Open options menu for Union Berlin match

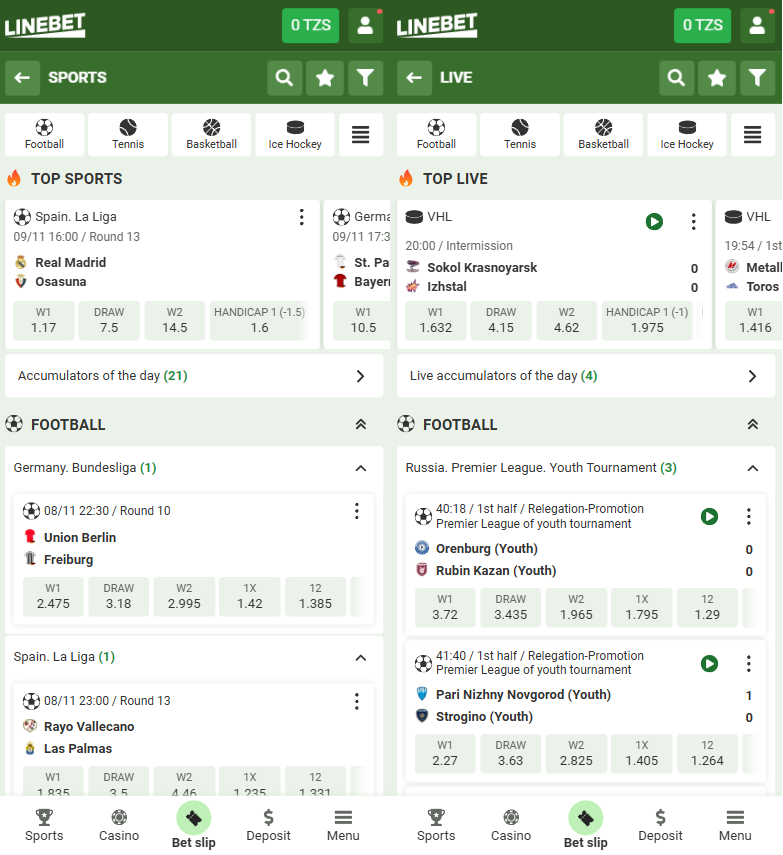[357, 511]
